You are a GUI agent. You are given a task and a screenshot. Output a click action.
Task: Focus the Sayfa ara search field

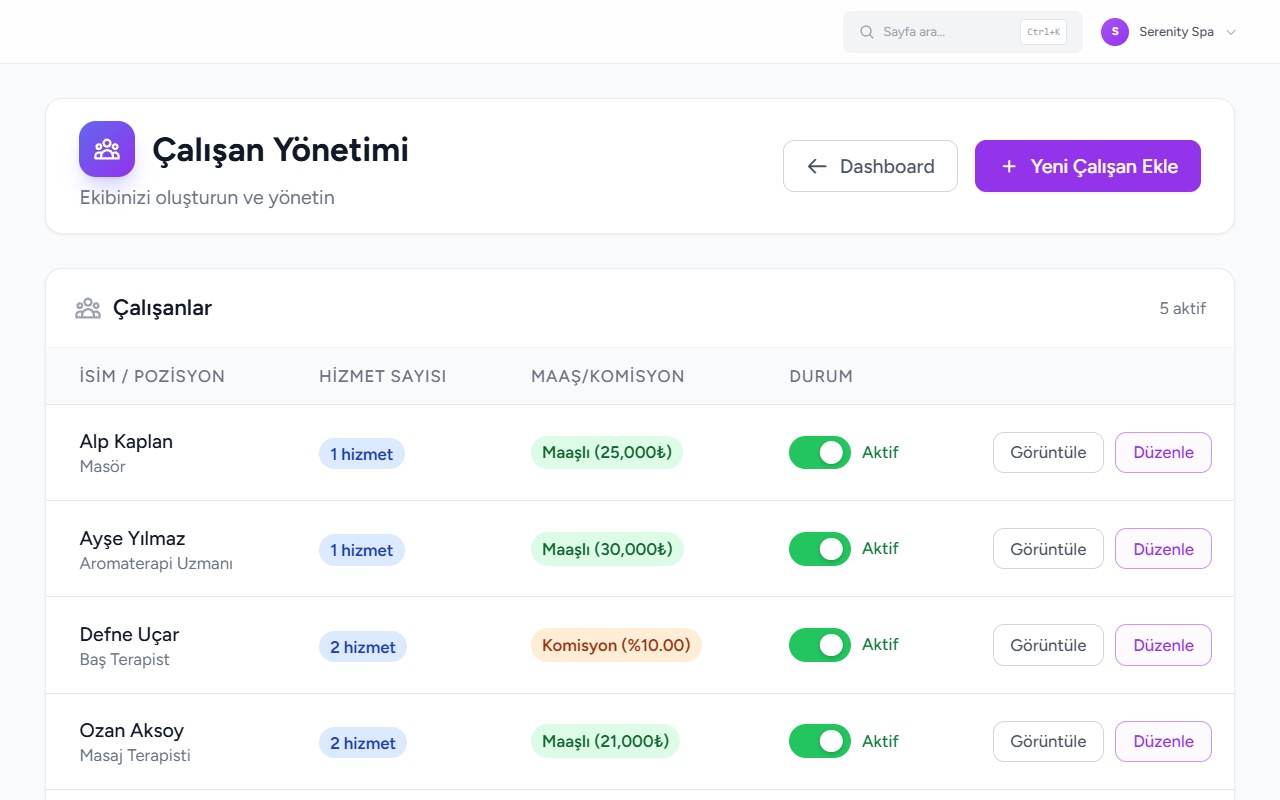[x=963, y=32]
